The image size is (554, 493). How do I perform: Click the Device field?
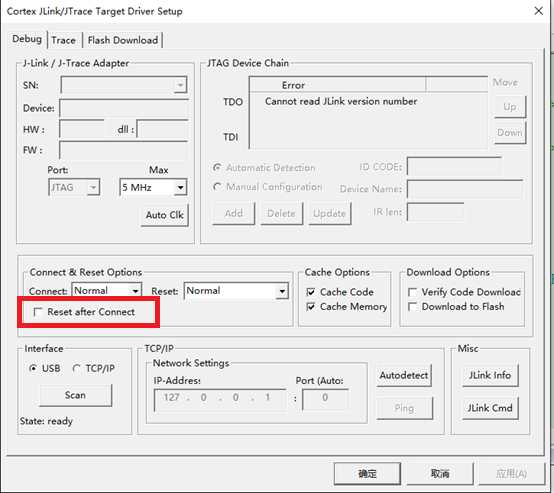pos(124,108)
